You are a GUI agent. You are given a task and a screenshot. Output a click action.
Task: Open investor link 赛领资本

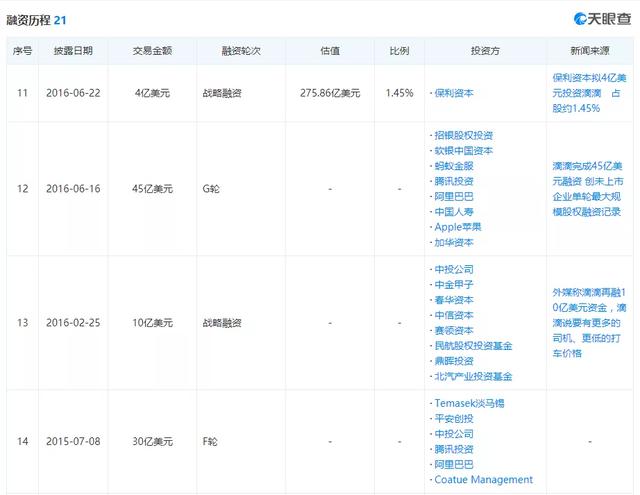[x=454, y=331]
